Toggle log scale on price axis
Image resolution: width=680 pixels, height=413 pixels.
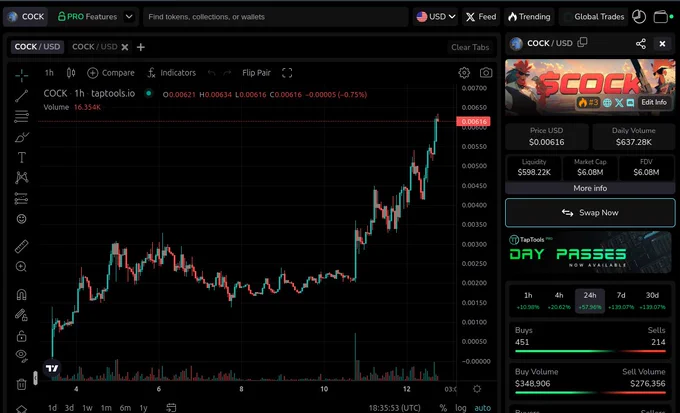point(461,408)
